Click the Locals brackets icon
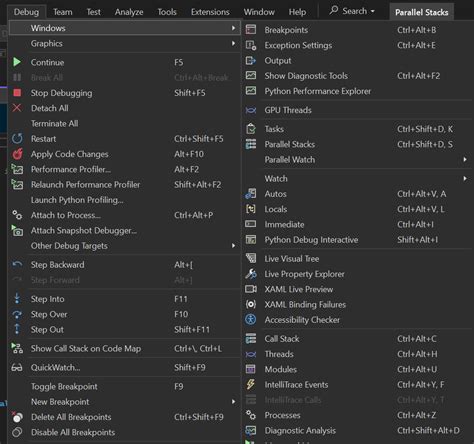Image resolution: width=474 pixels, height=444 pixels. tap(251, 209)
